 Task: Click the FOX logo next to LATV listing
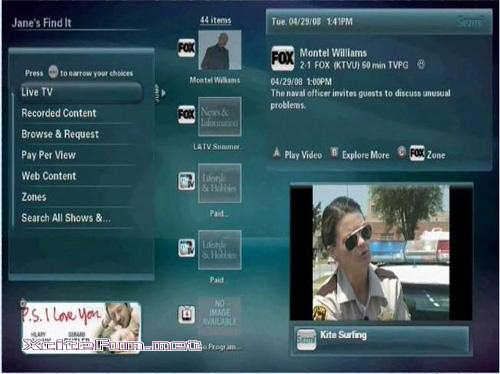click(186, 114)
